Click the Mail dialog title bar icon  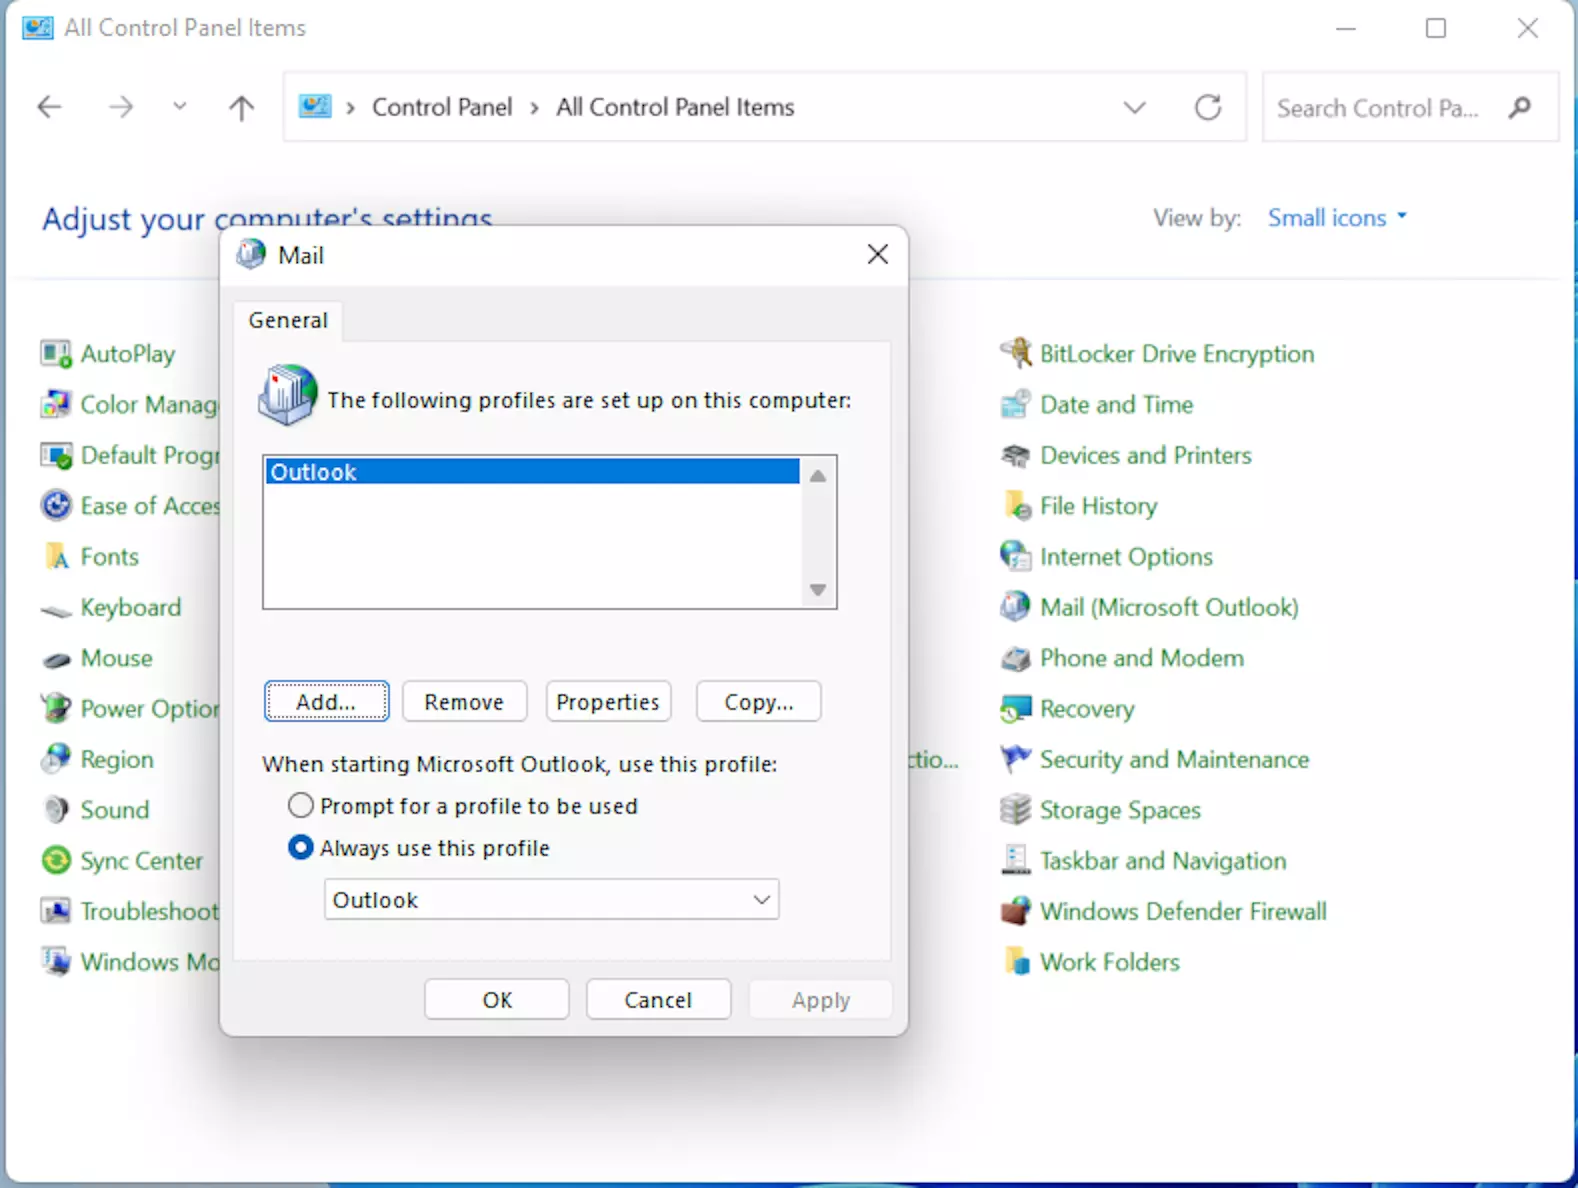coord(251,255)
